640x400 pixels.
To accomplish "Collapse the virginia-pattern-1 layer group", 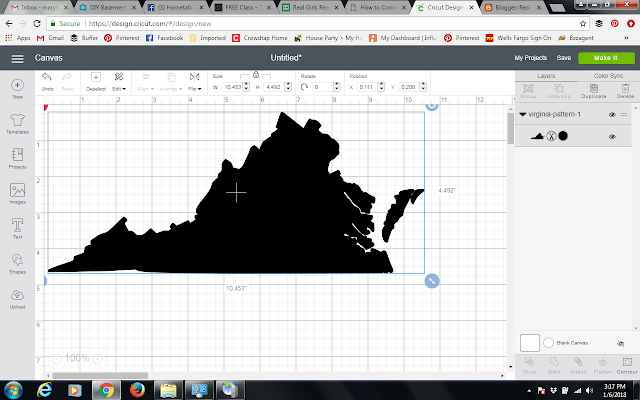I will (x=522, y=115).
